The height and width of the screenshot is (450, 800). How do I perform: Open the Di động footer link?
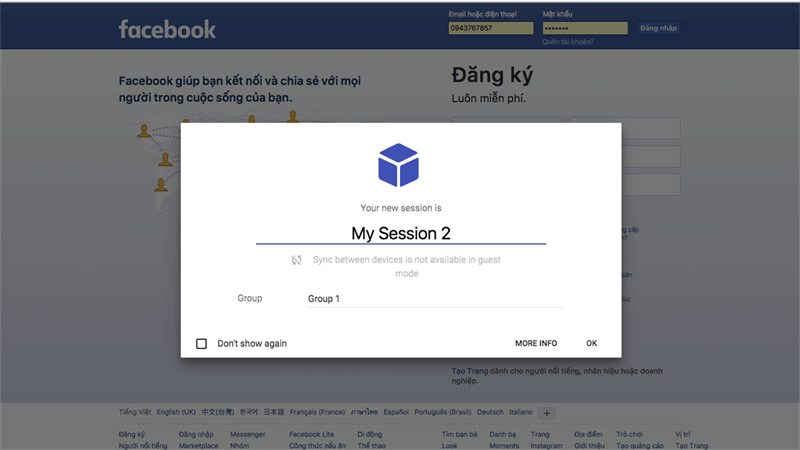(x=369, y=434)
